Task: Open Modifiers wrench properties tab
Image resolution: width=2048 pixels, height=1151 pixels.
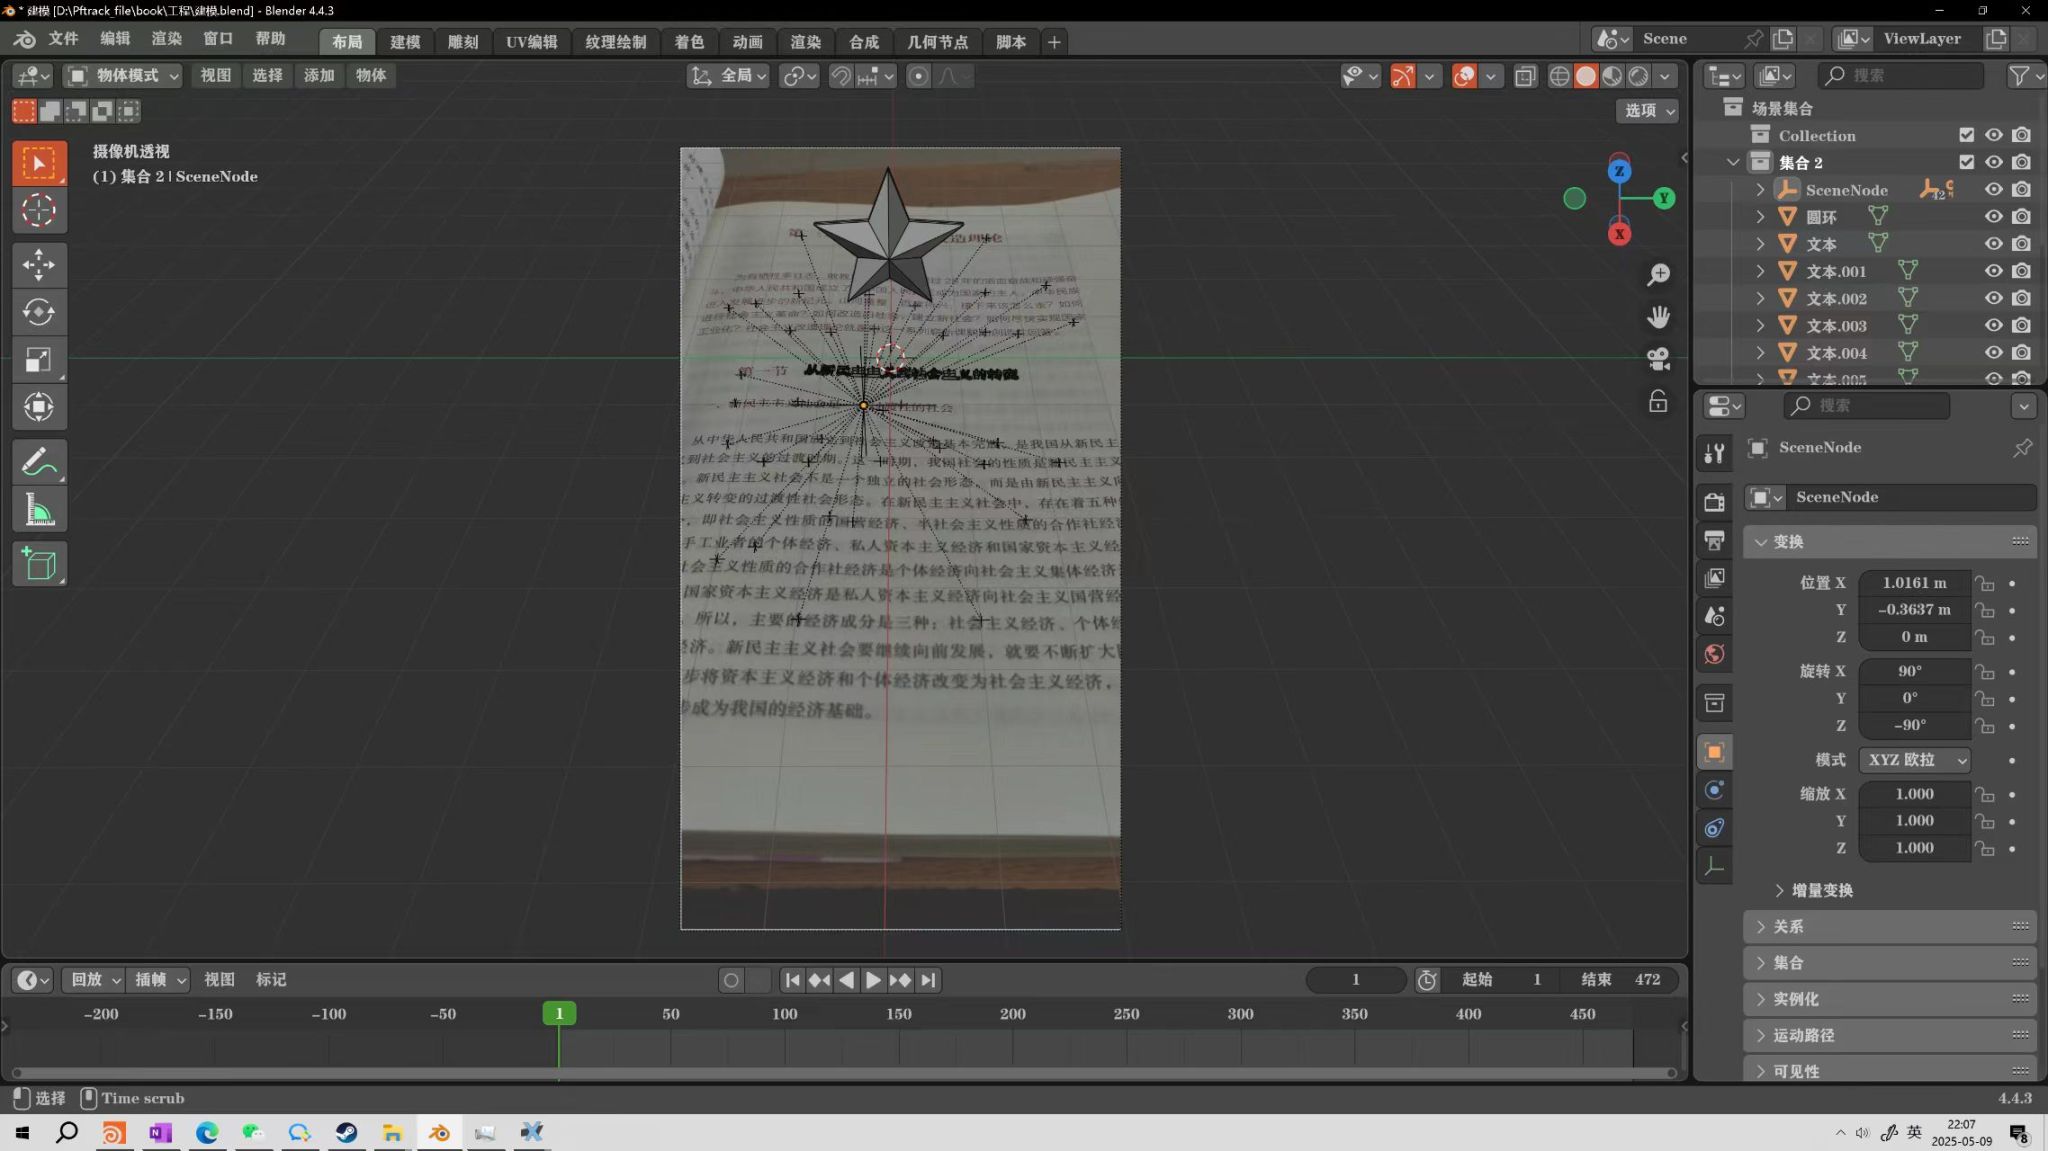Action: tap(1715, 454)
